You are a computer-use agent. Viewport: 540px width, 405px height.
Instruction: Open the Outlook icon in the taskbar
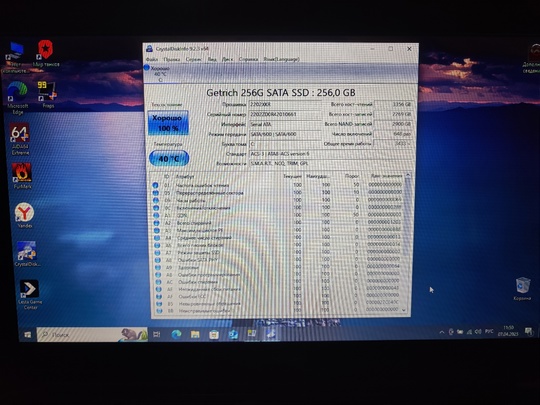(x=233, y=334)
